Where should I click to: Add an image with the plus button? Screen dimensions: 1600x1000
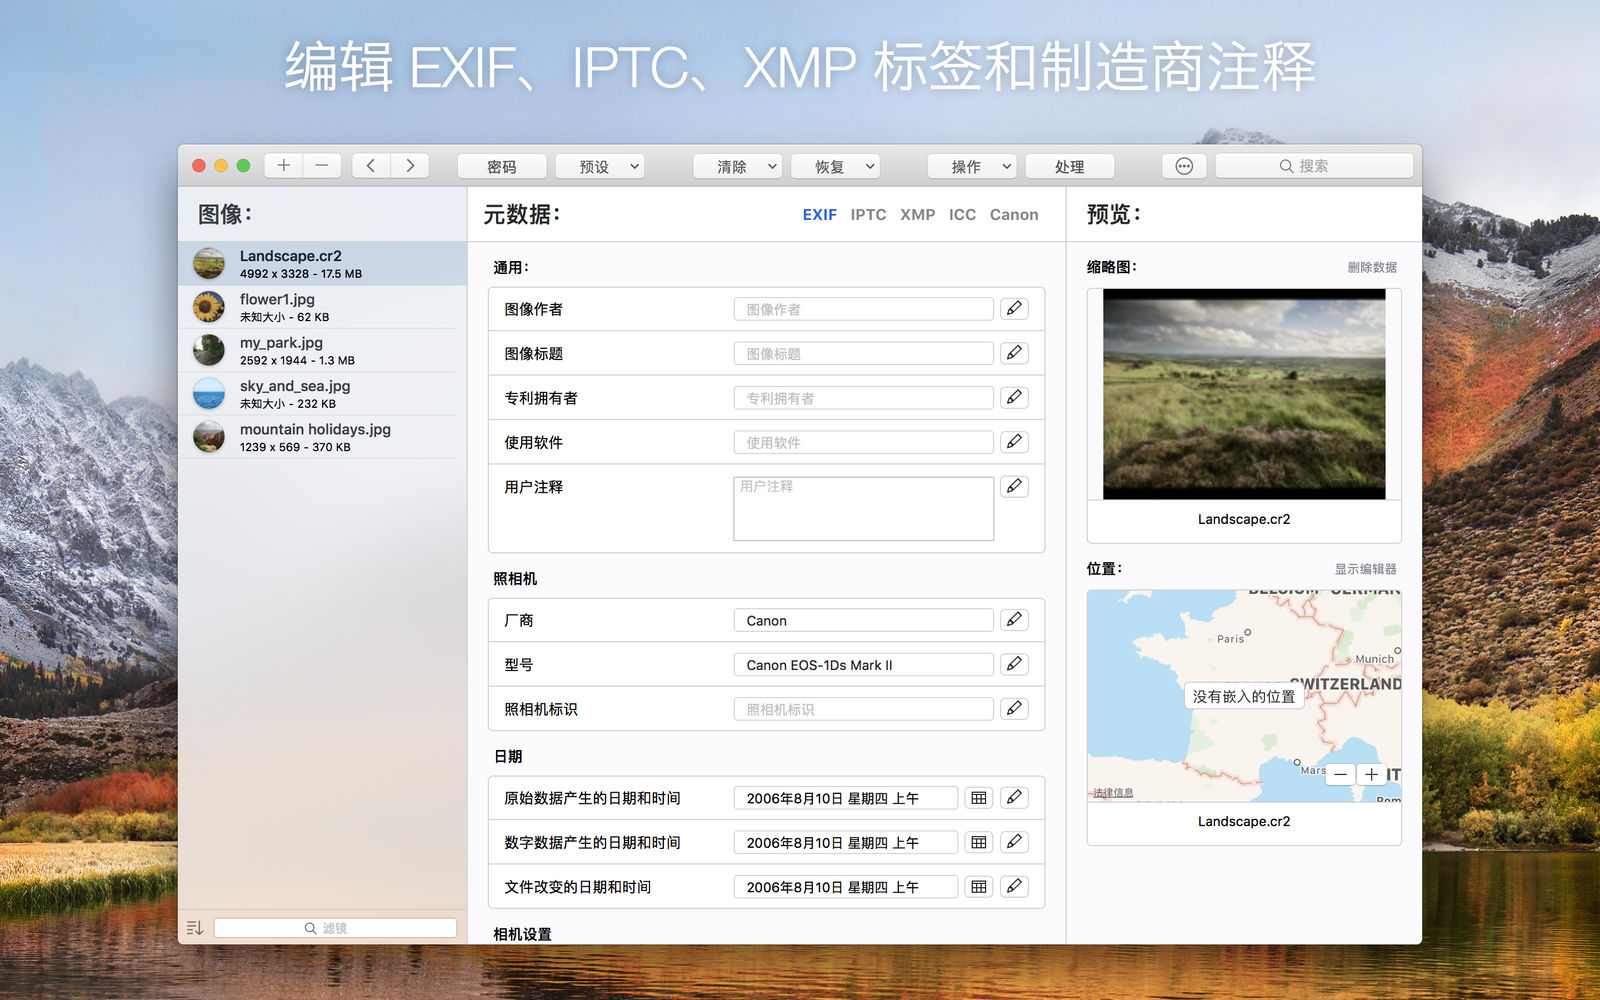[284, 166]
